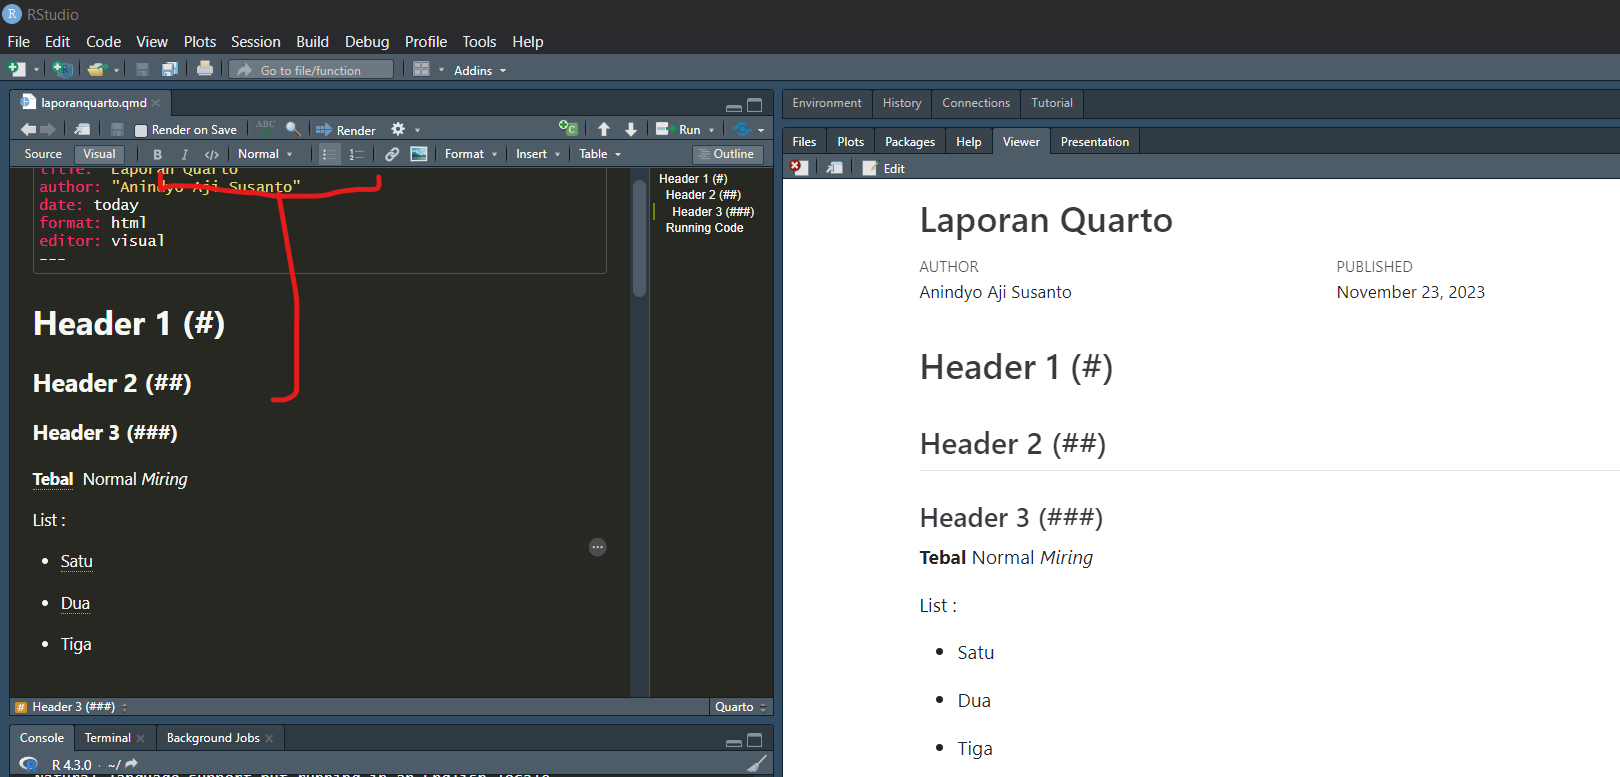This screenshot has height=777, width=1620.
Task: Switch to the Presentation tab
Action: tap(1095, 142)
